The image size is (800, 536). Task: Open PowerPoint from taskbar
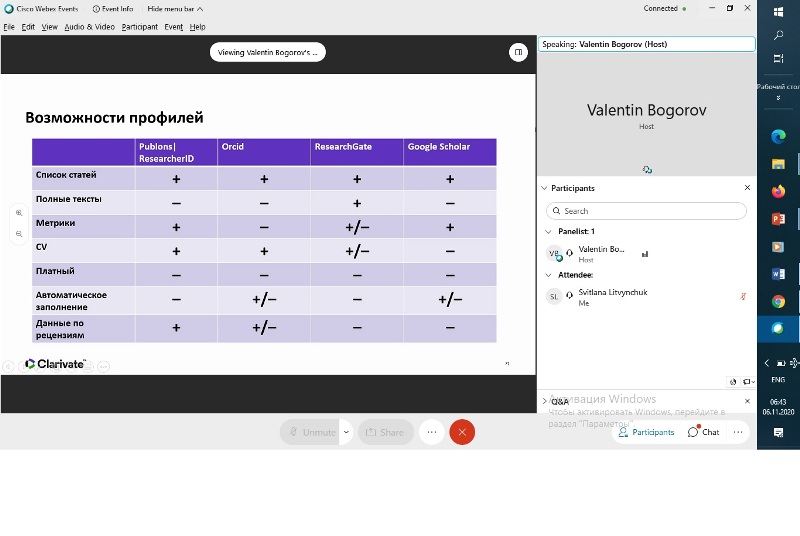pos(778,219)
